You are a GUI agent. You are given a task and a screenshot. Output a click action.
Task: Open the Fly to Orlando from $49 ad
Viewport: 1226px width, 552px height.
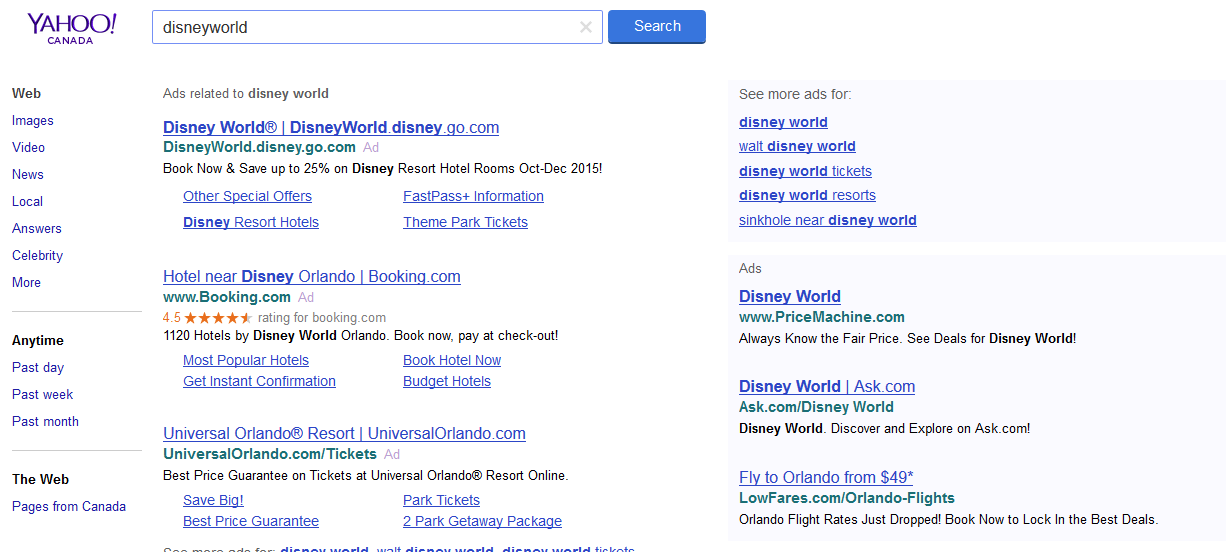tap(826, 478)
